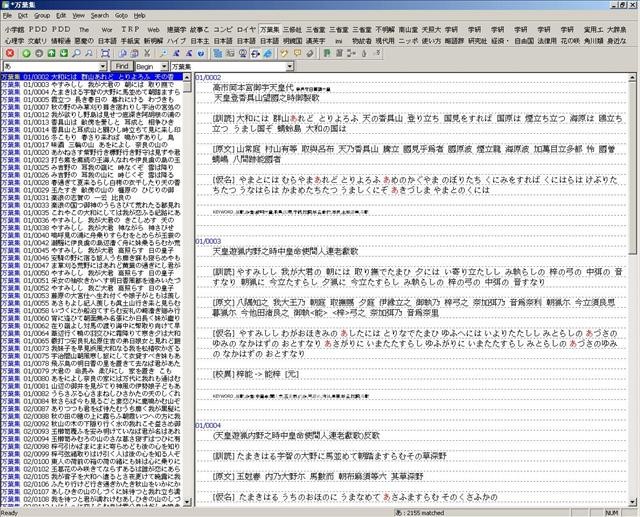Select result row 01/0033 楽浪の国つ御神の
The image size is (640, 517).
[x=91, y=205]
